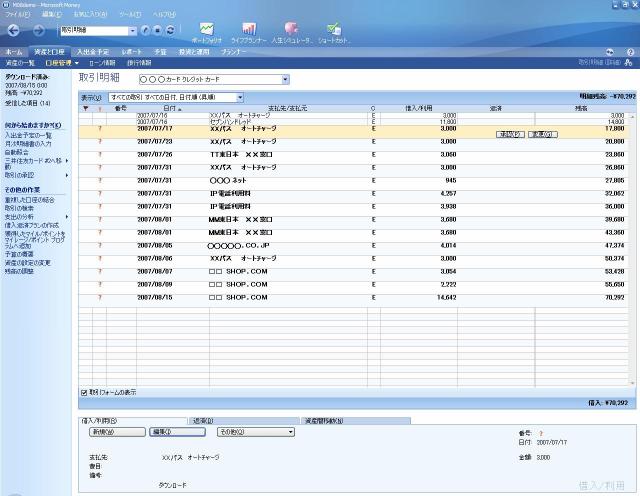
Task: Expand the 三井住友カード sidebar item arrow
Action: (67, 161)
